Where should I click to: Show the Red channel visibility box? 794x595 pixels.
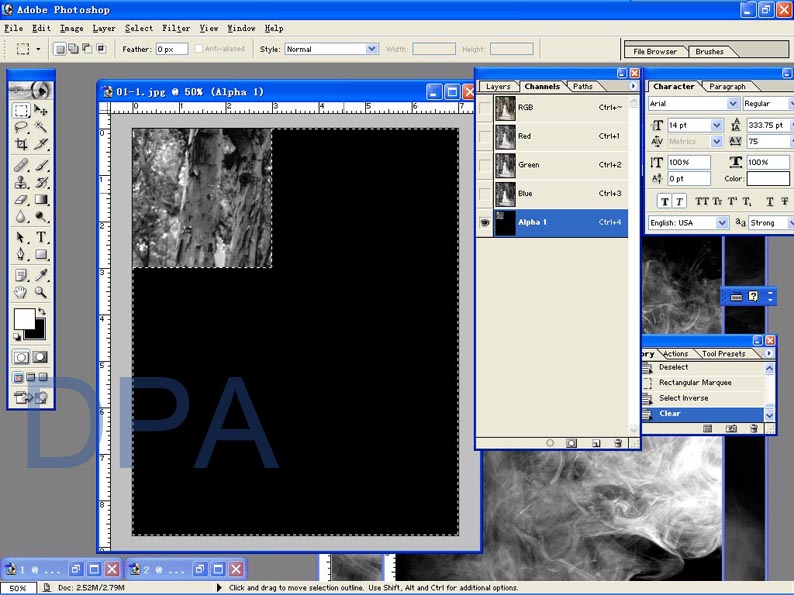tap(485, 136)
